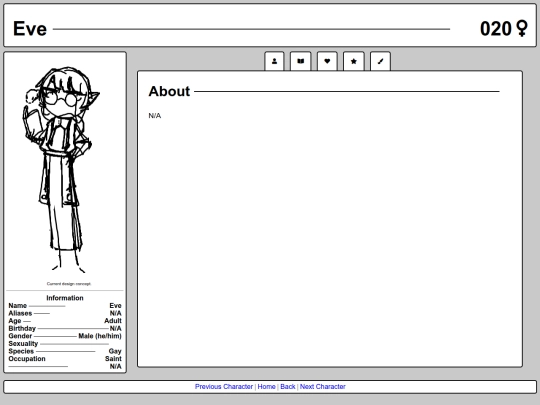Click the 'Male (he/him)' value
This screenshot has height=405, width=540.
(x=100, y=336)
